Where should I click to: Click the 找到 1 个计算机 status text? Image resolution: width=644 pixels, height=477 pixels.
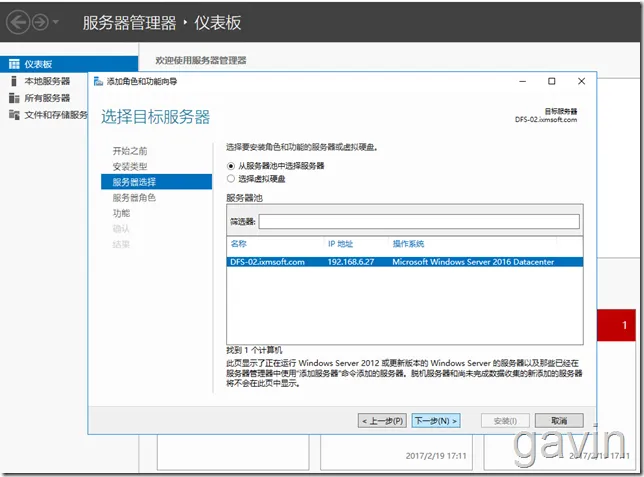(x=254, y=350)
